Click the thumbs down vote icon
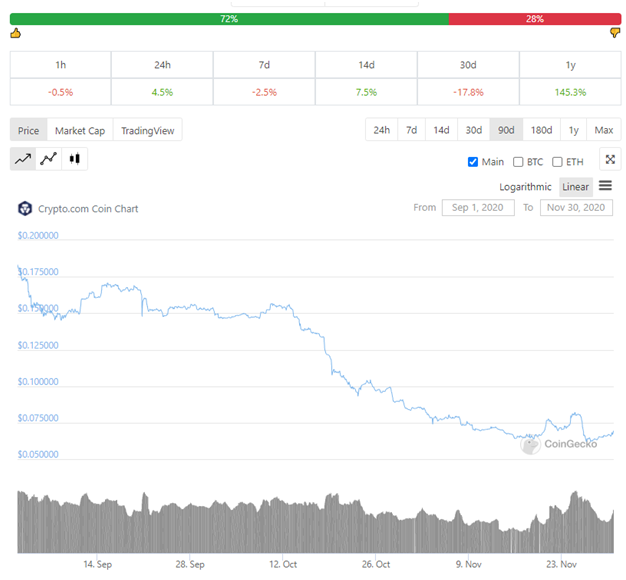 coord(615,33)
